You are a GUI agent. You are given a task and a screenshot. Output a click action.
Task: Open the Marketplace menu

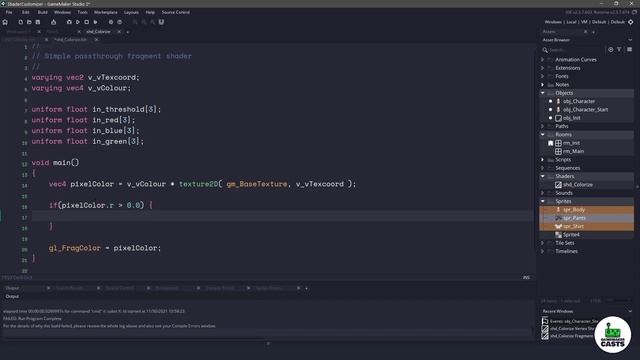click(106, 12)
